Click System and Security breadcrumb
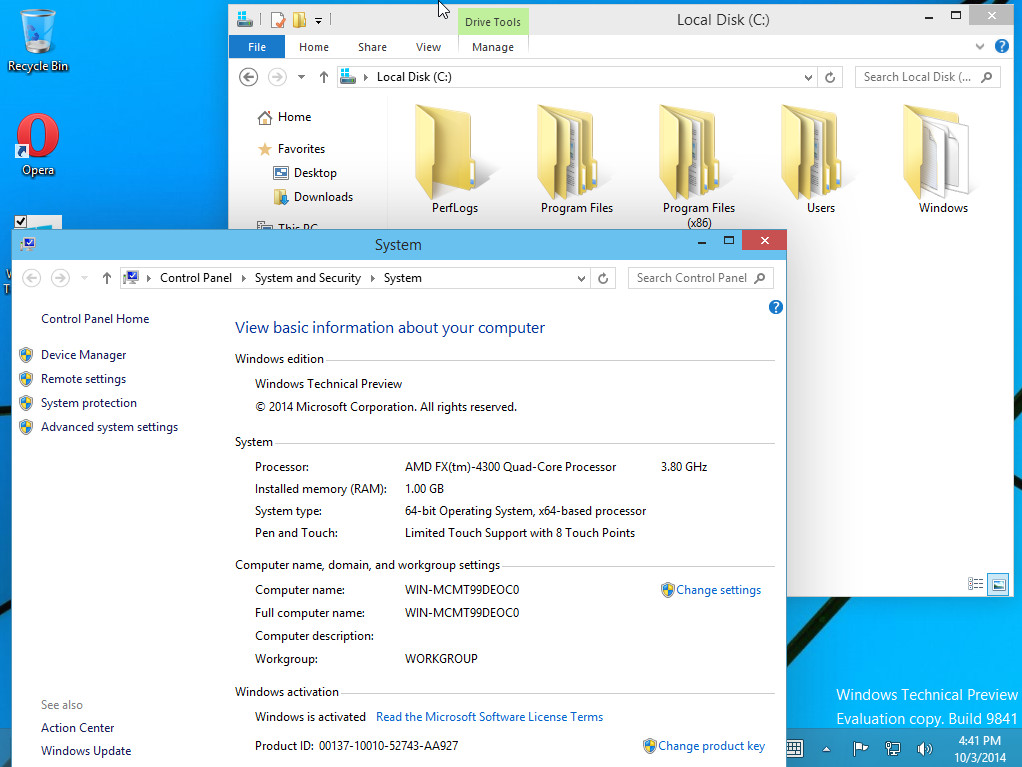This screenshot has width=1022, height=767. coord(308,278)
